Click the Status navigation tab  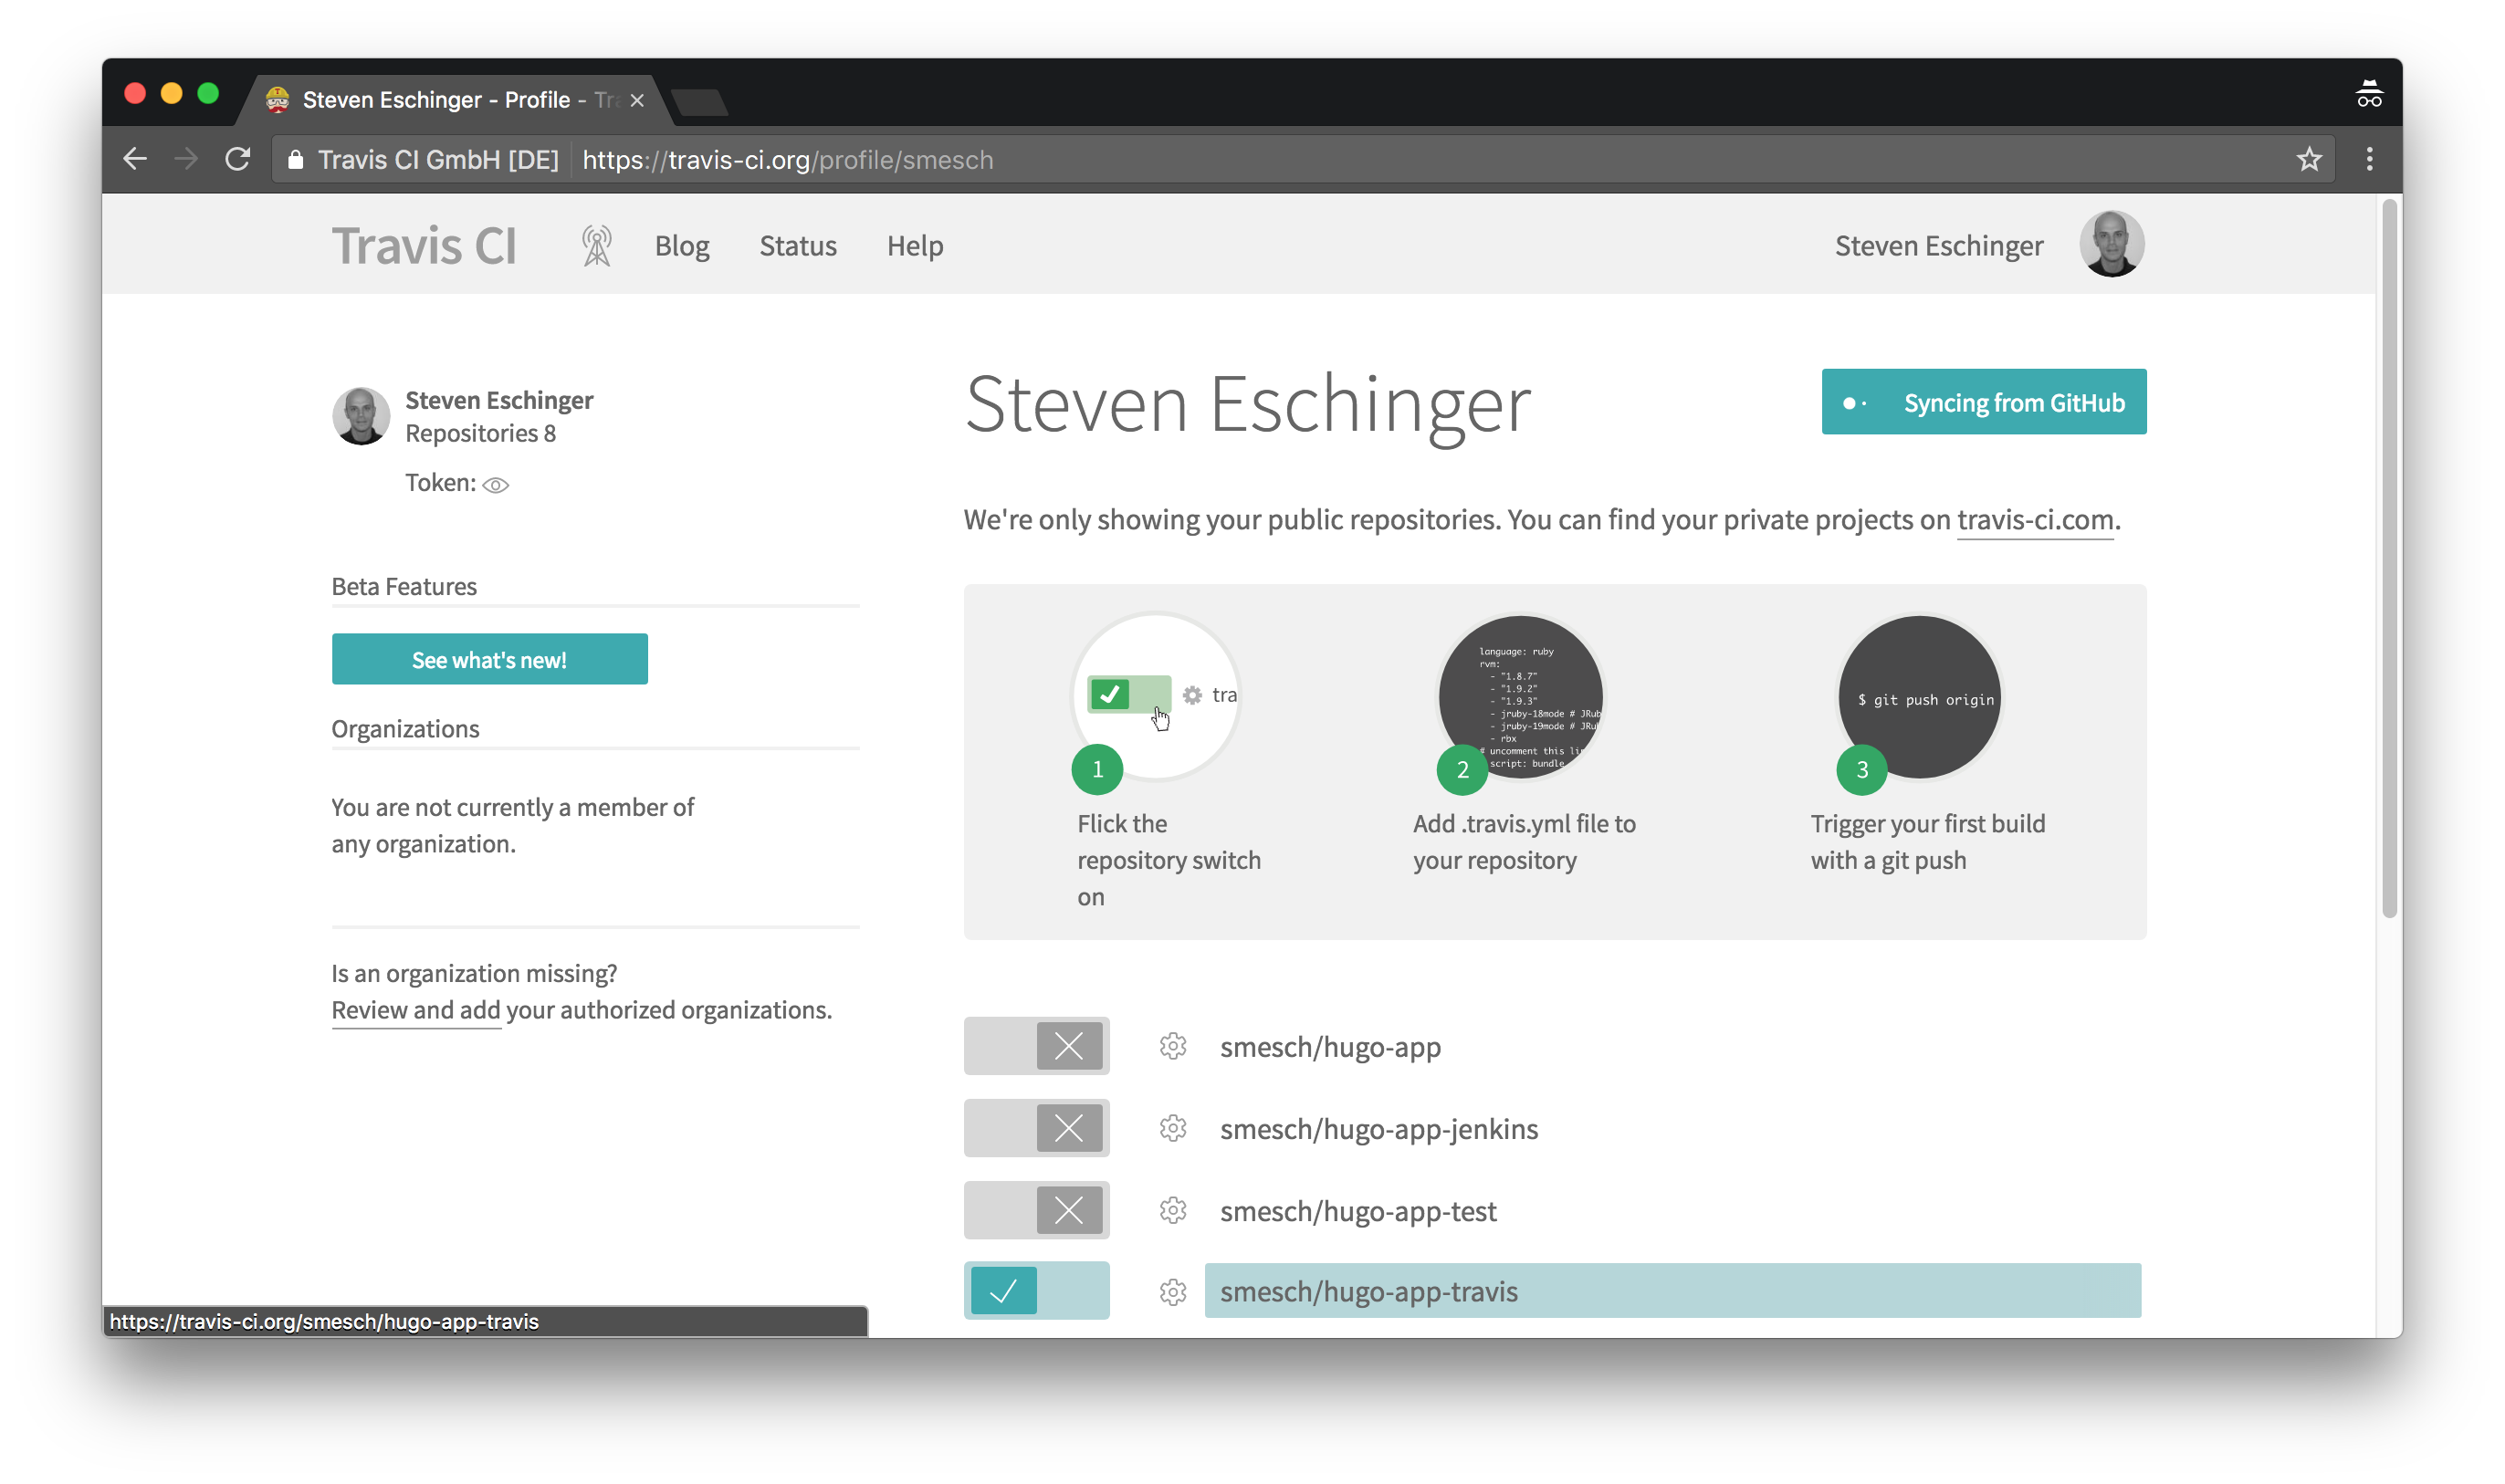[797, 246]
